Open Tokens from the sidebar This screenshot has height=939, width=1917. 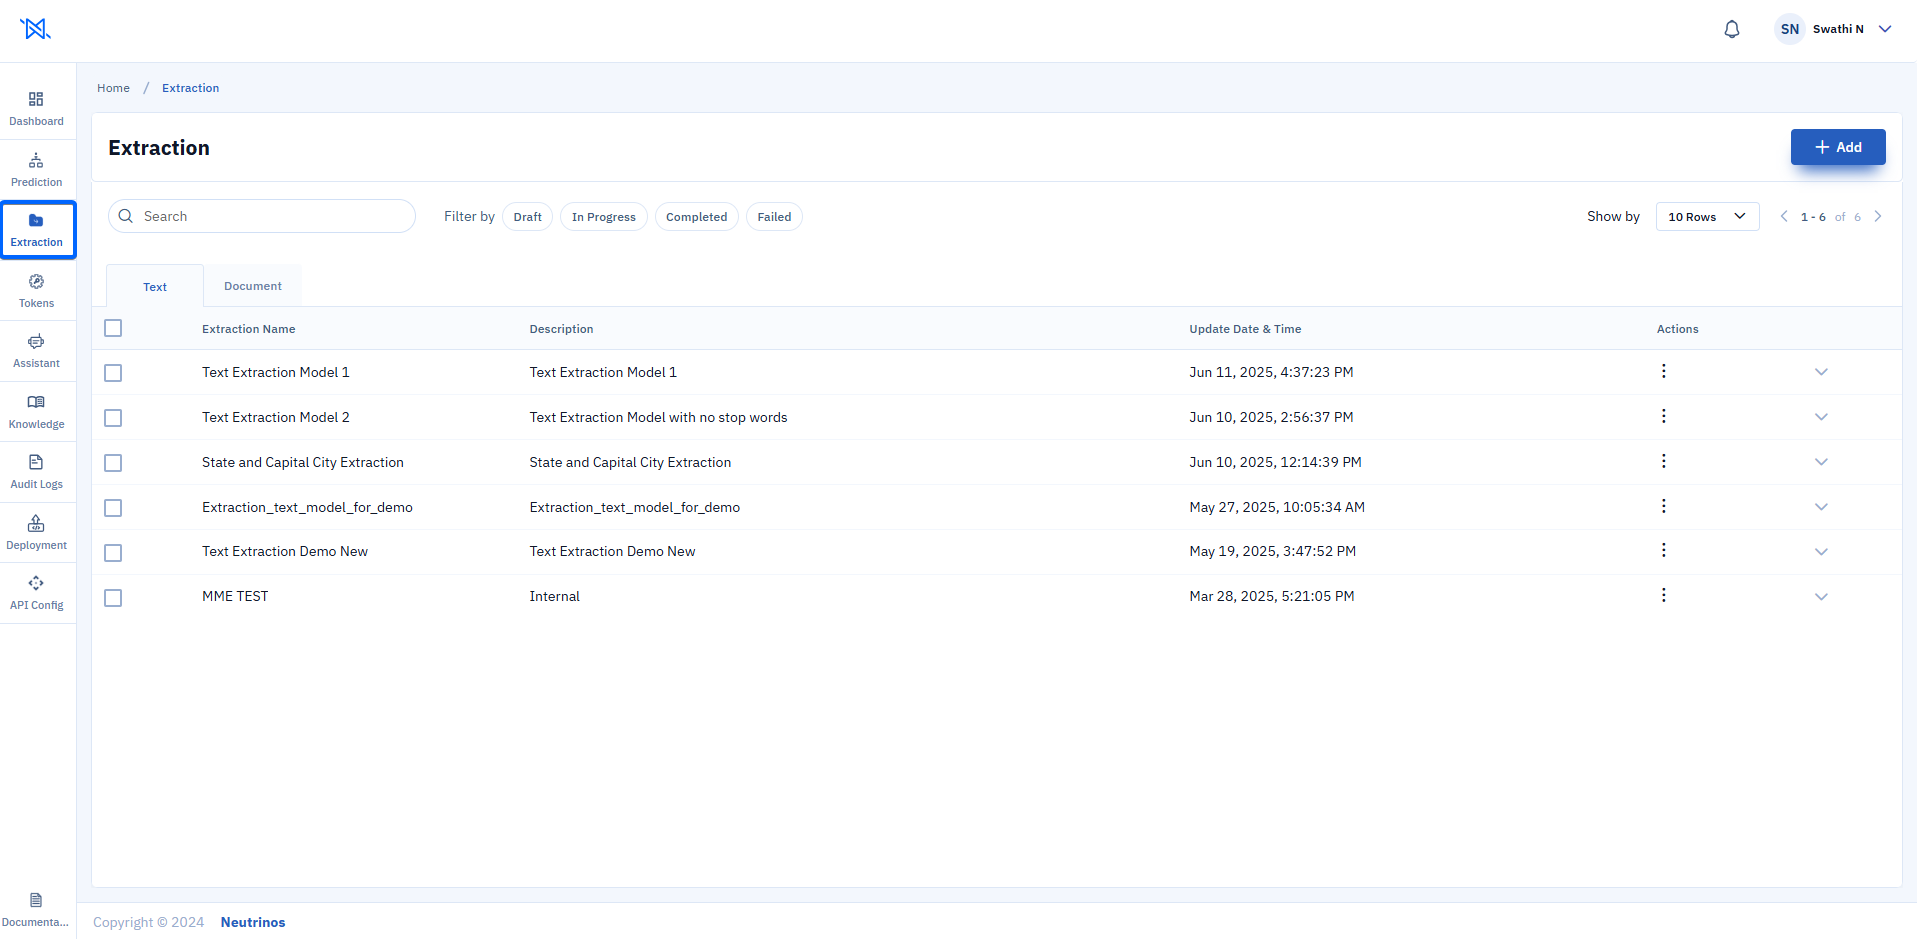36,291
